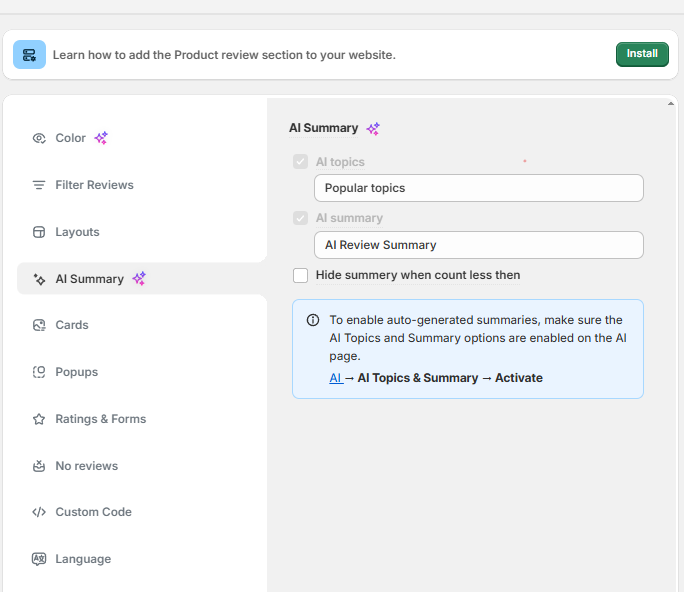Click the Cards icon in sidebar
Screen dimensions: 684x592
click(x=39, y=325)
